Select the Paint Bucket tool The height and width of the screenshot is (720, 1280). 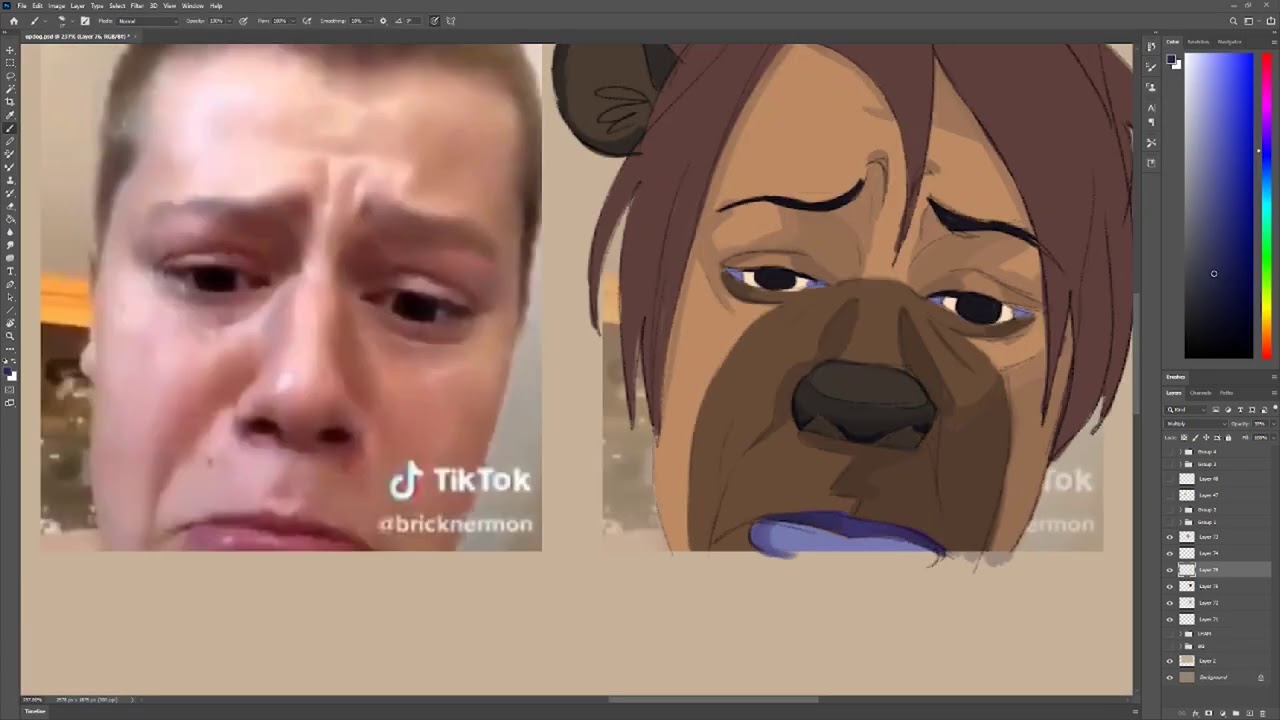click(10, 218)
